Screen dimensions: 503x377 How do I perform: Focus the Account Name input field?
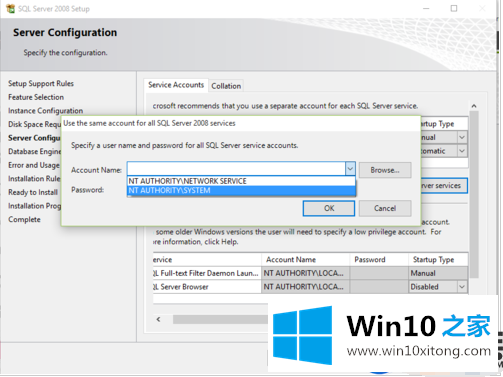(236, 169)
